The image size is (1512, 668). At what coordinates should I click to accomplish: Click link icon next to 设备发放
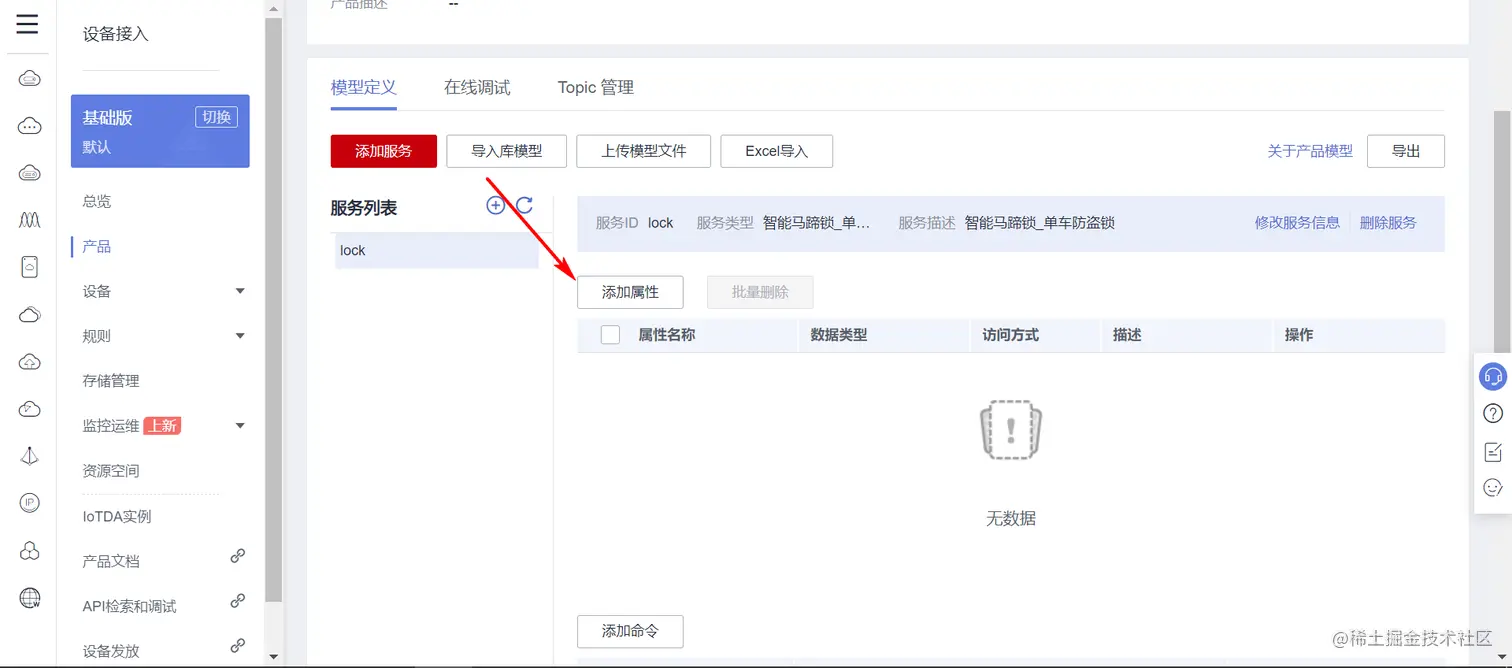[238, 646]
